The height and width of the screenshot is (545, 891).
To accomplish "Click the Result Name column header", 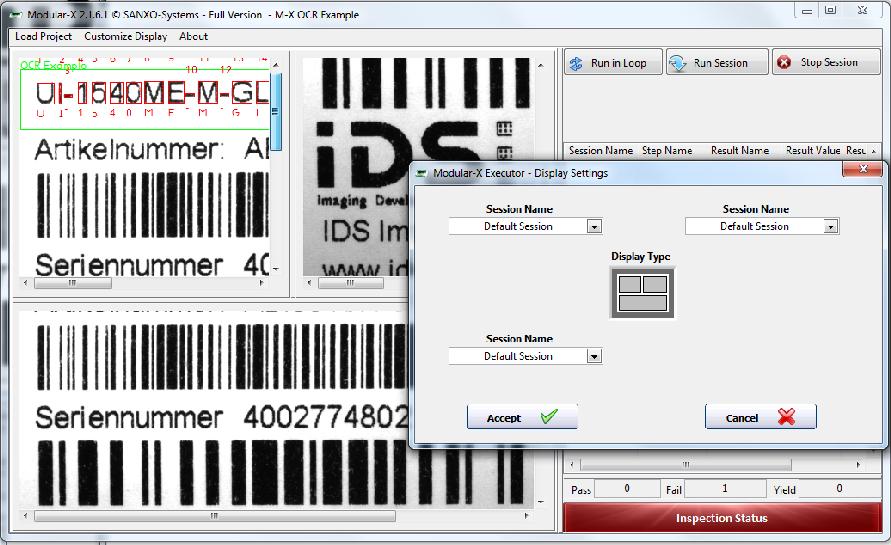I will [740, 151].
